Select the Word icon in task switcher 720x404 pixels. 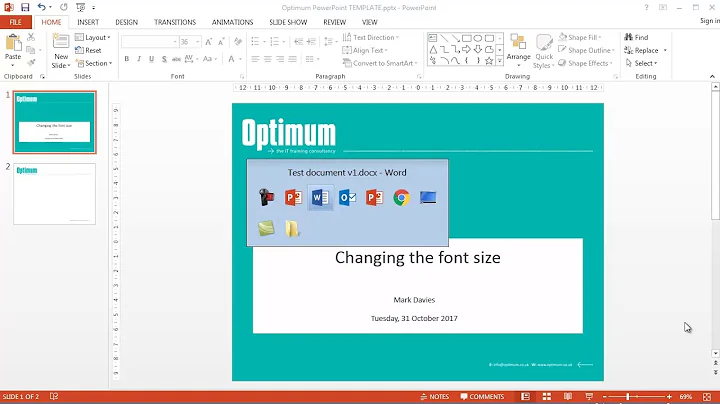pos(321,198)
